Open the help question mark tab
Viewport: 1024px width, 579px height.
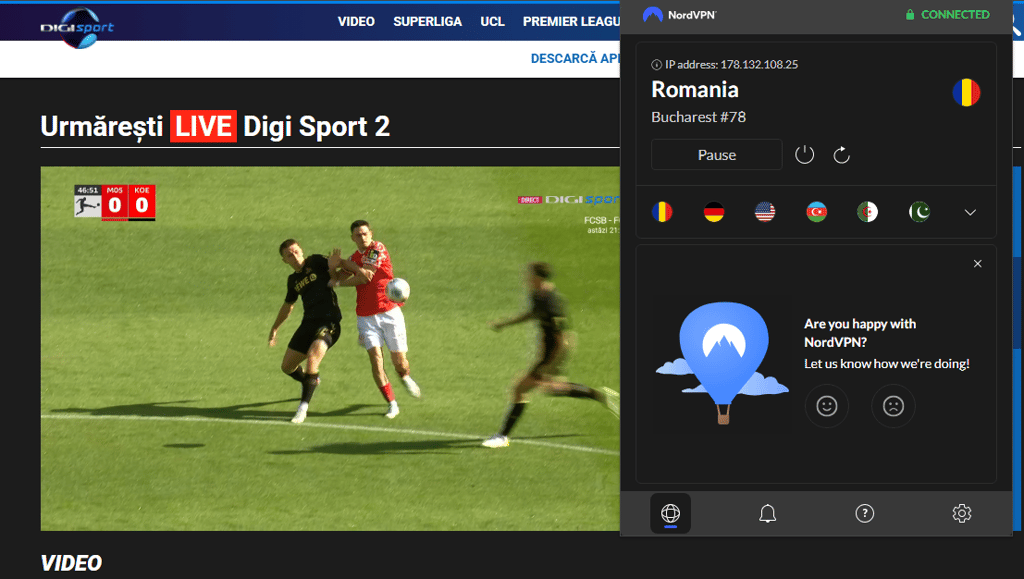tap(864, 514)
